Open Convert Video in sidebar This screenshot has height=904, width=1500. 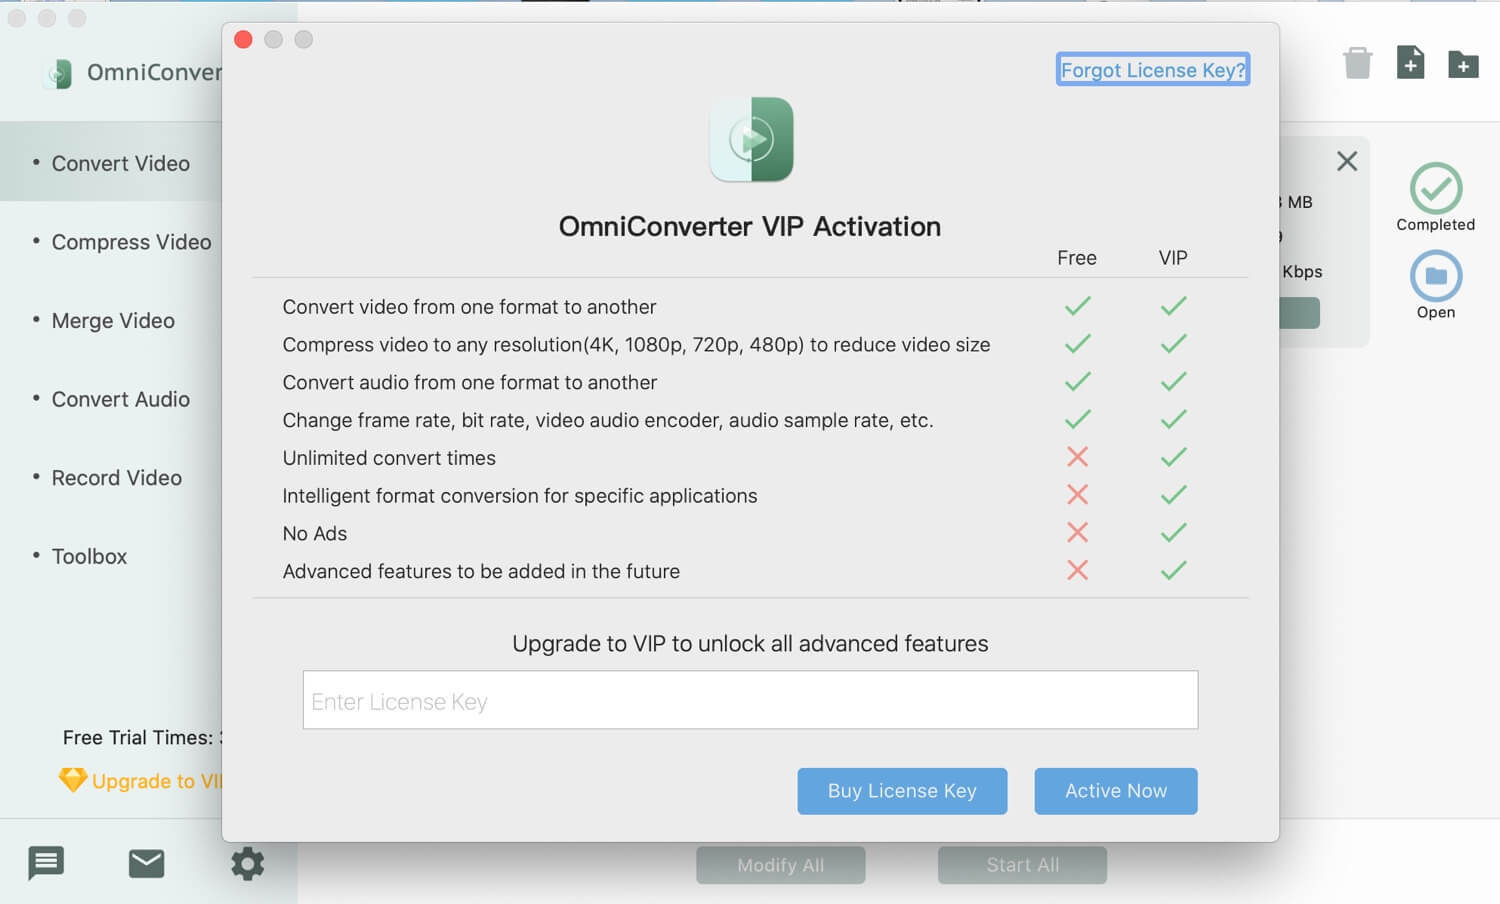point(111,163)
